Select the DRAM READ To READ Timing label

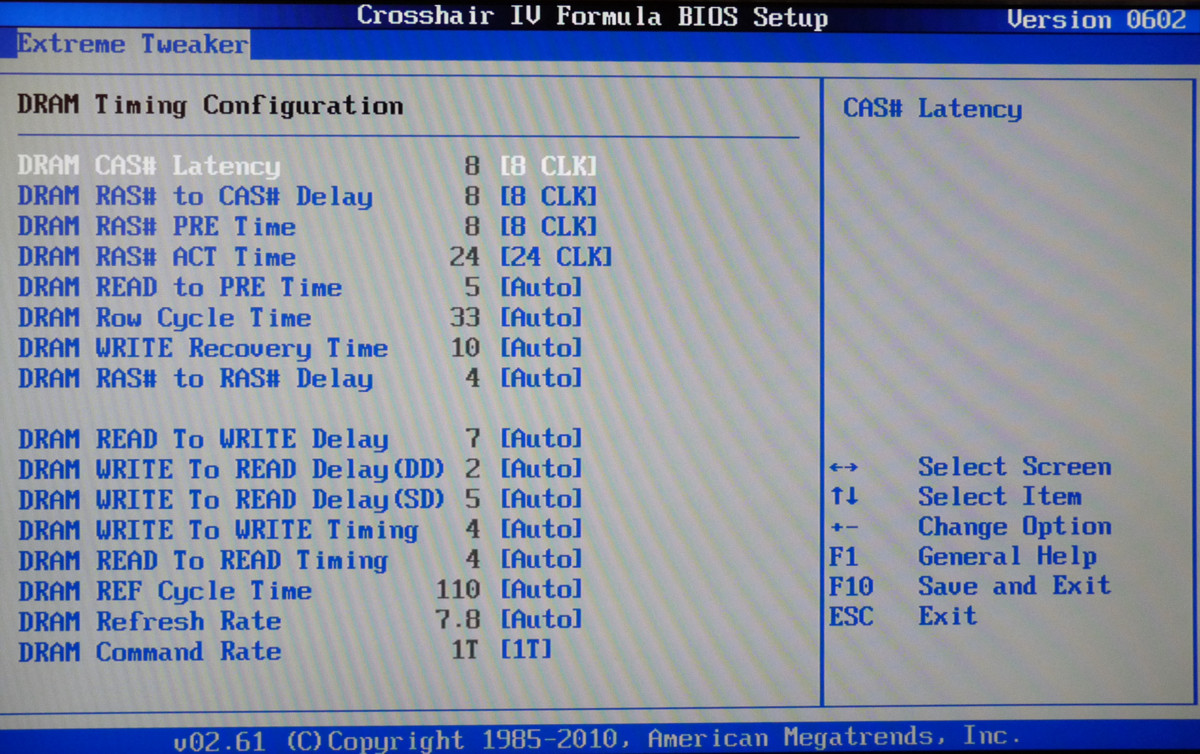coord(203,560)
